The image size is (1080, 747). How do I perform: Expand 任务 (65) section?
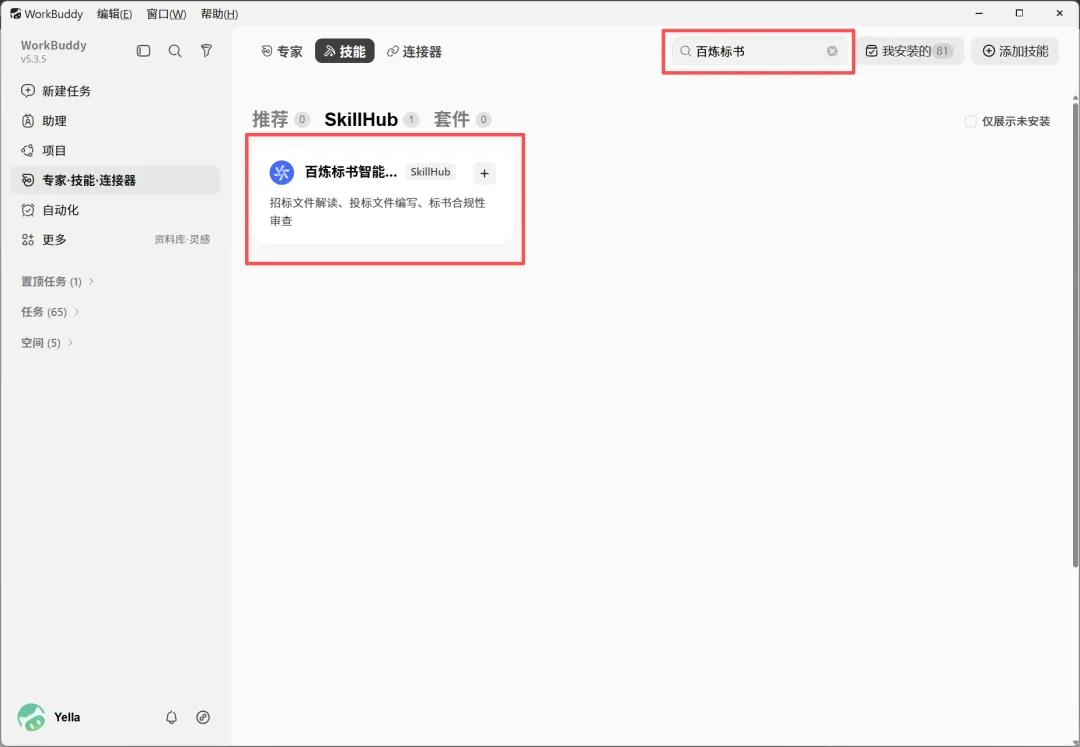click(50, 312)
